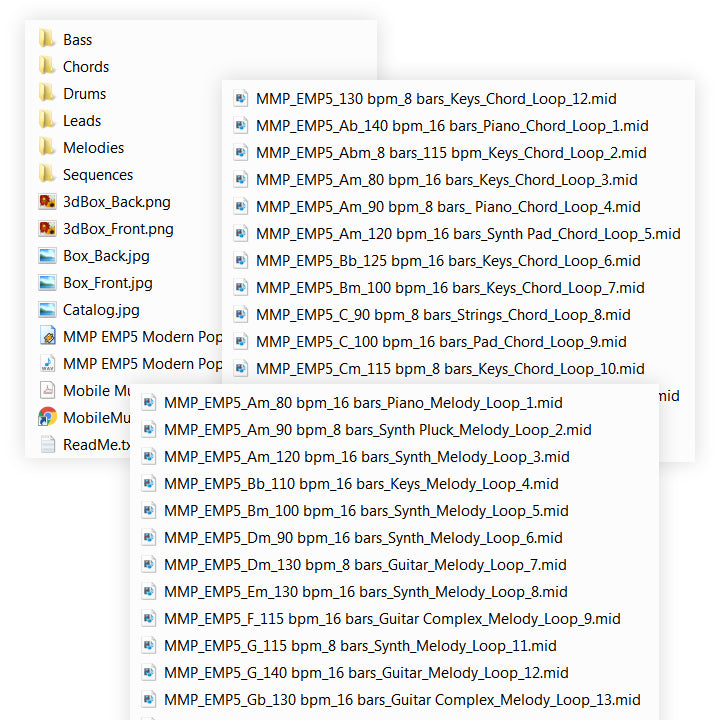Click the ReadMe text file icon
Viewport: 720px width, 720px height.
tap(47, 445)
